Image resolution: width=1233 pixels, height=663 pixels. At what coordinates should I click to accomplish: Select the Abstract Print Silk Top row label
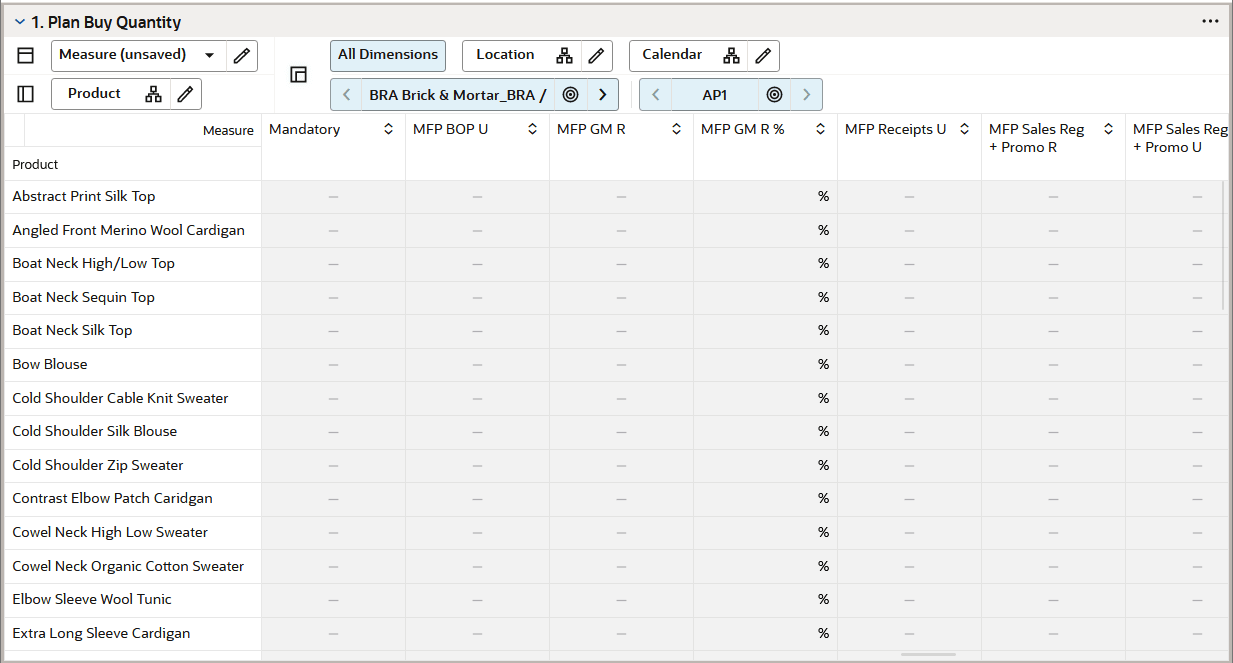tap(83, 196)
